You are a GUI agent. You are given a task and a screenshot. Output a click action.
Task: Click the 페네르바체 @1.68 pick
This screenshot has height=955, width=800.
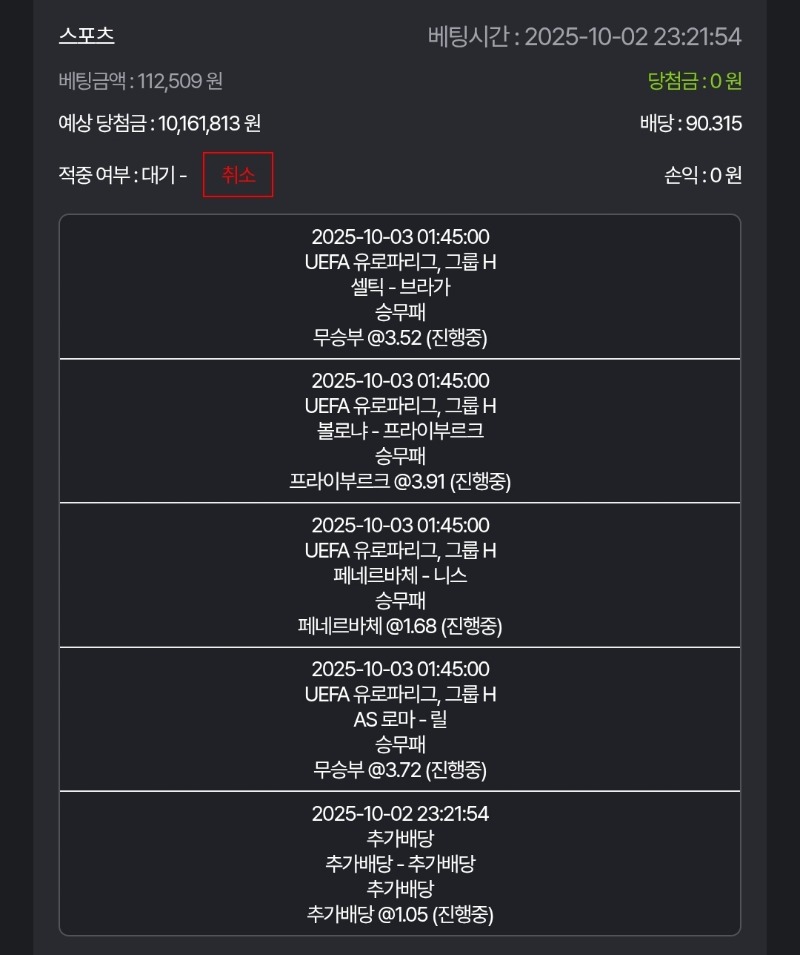(400, 627)
